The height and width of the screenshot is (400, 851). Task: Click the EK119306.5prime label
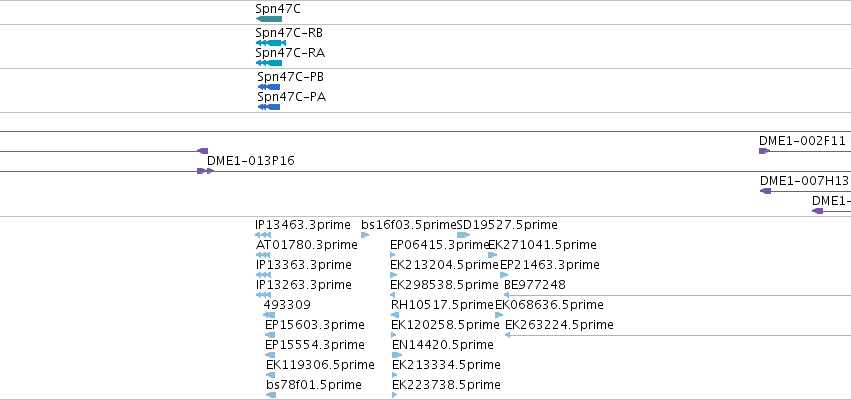(320, 365)
